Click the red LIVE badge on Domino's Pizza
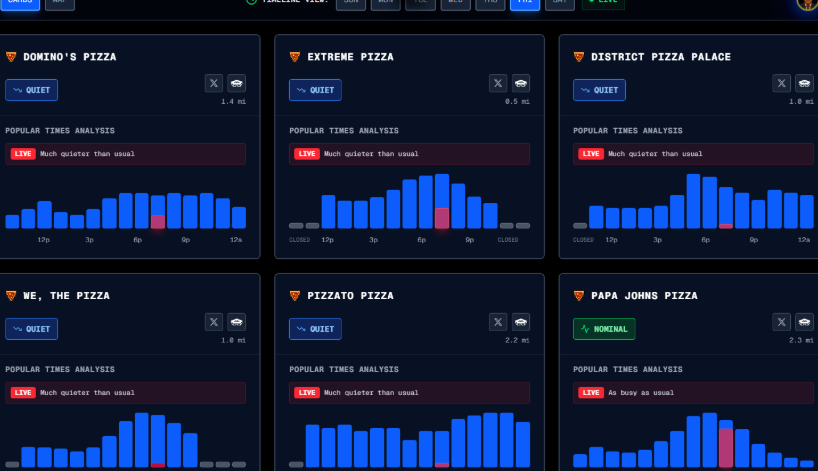Screen dimensions: 818x471 point(23,154)
